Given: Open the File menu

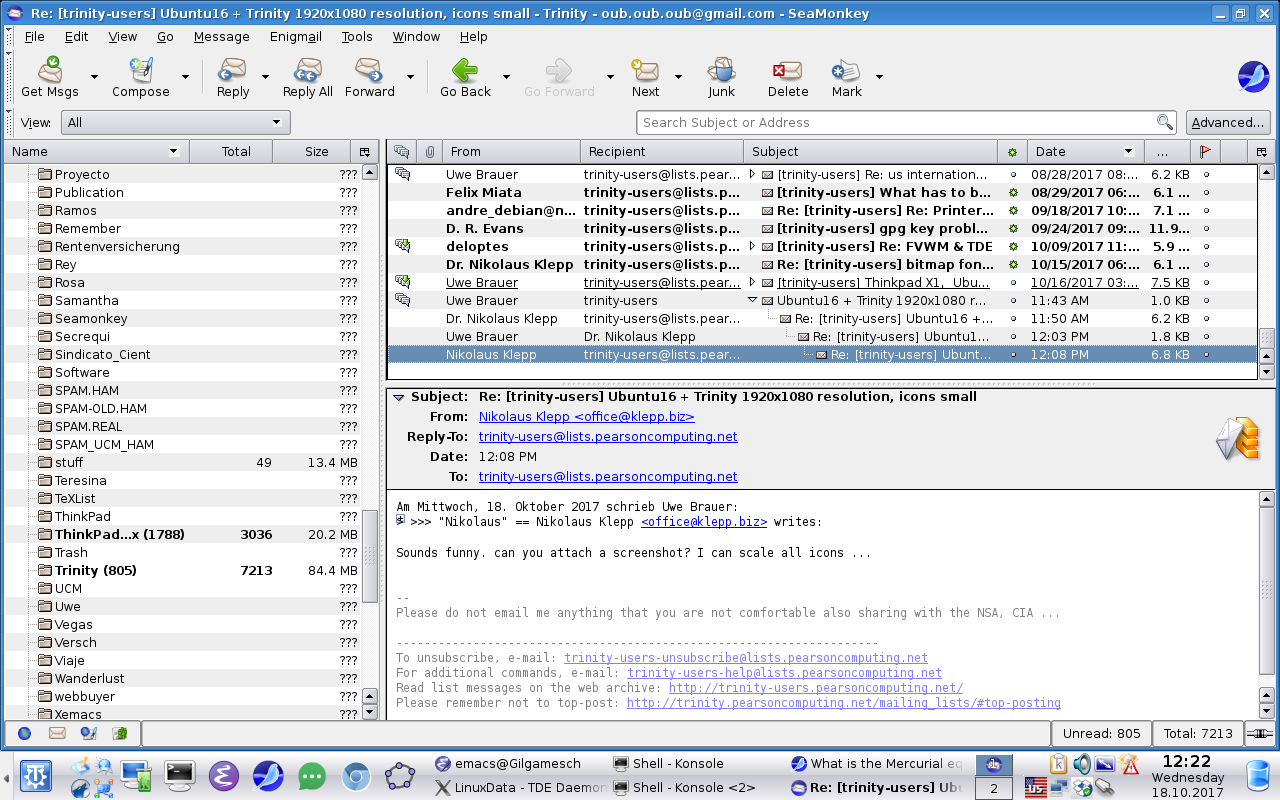Looking at the screenshot, I should coord(34,36).
